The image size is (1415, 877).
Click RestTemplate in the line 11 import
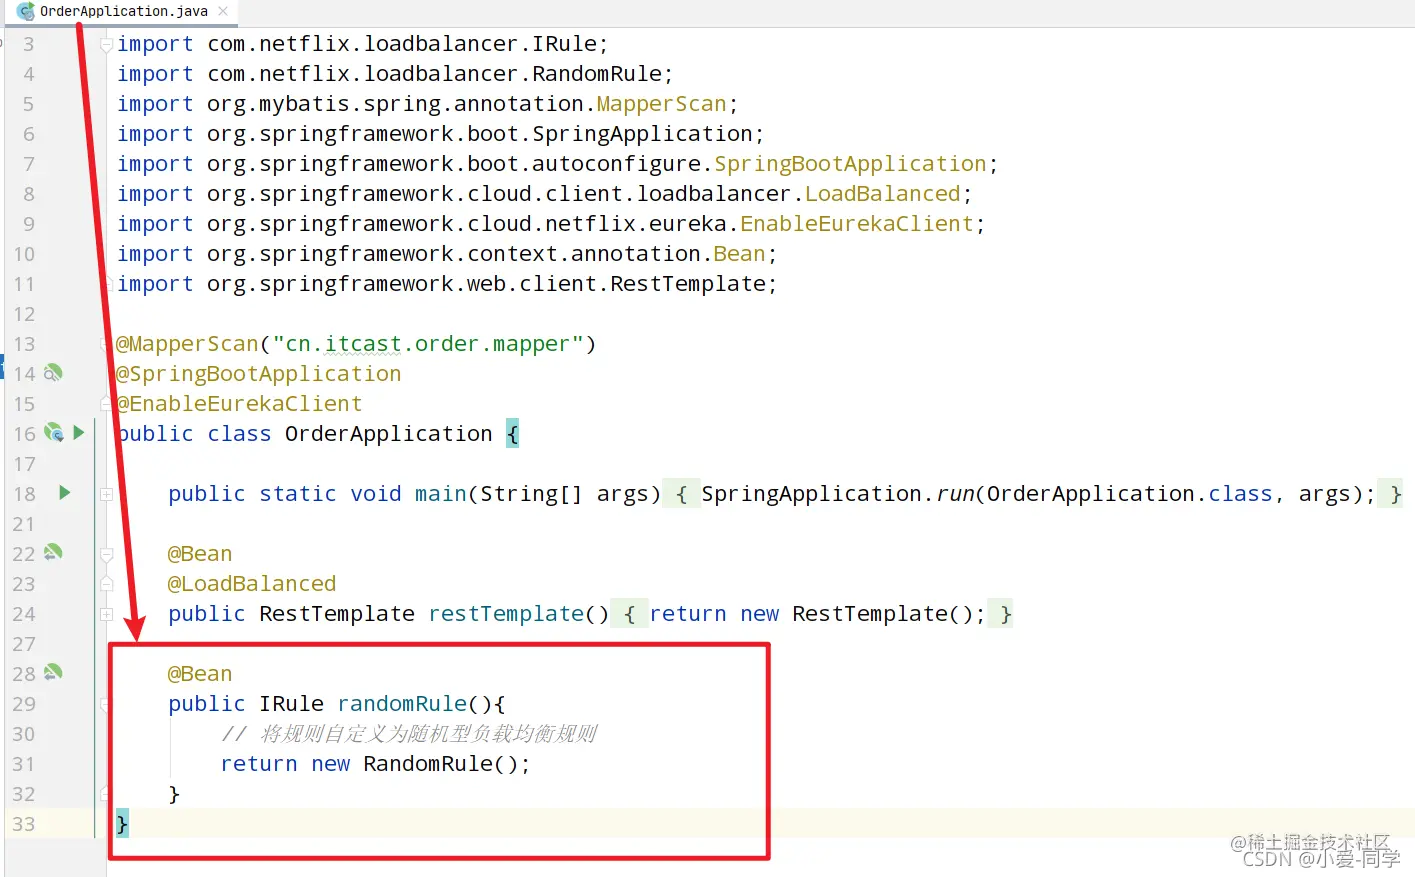coord(688,284)
